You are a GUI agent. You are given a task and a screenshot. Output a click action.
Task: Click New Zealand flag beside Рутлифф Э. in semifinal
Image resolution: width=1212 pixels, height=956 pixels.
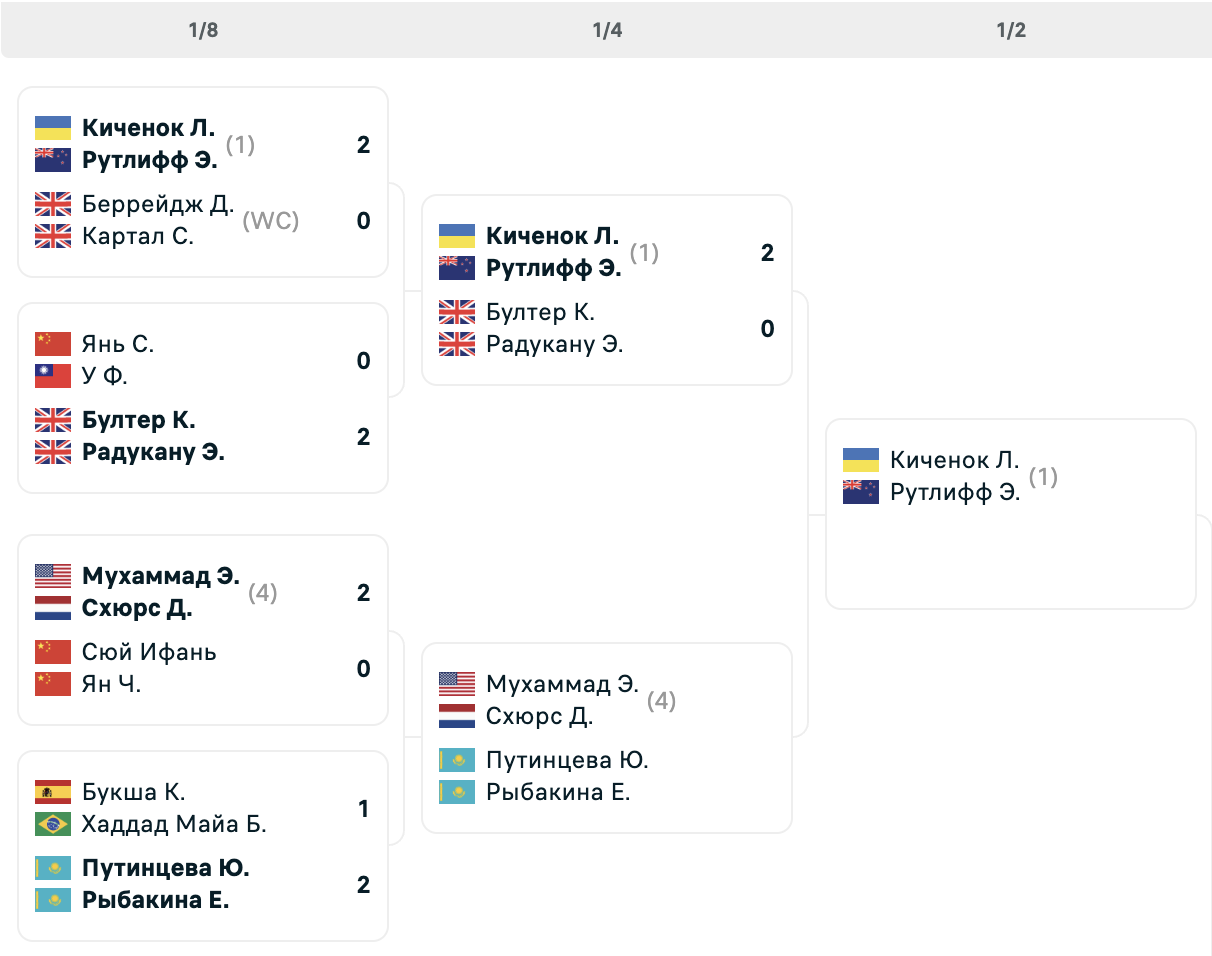(861, 492)
